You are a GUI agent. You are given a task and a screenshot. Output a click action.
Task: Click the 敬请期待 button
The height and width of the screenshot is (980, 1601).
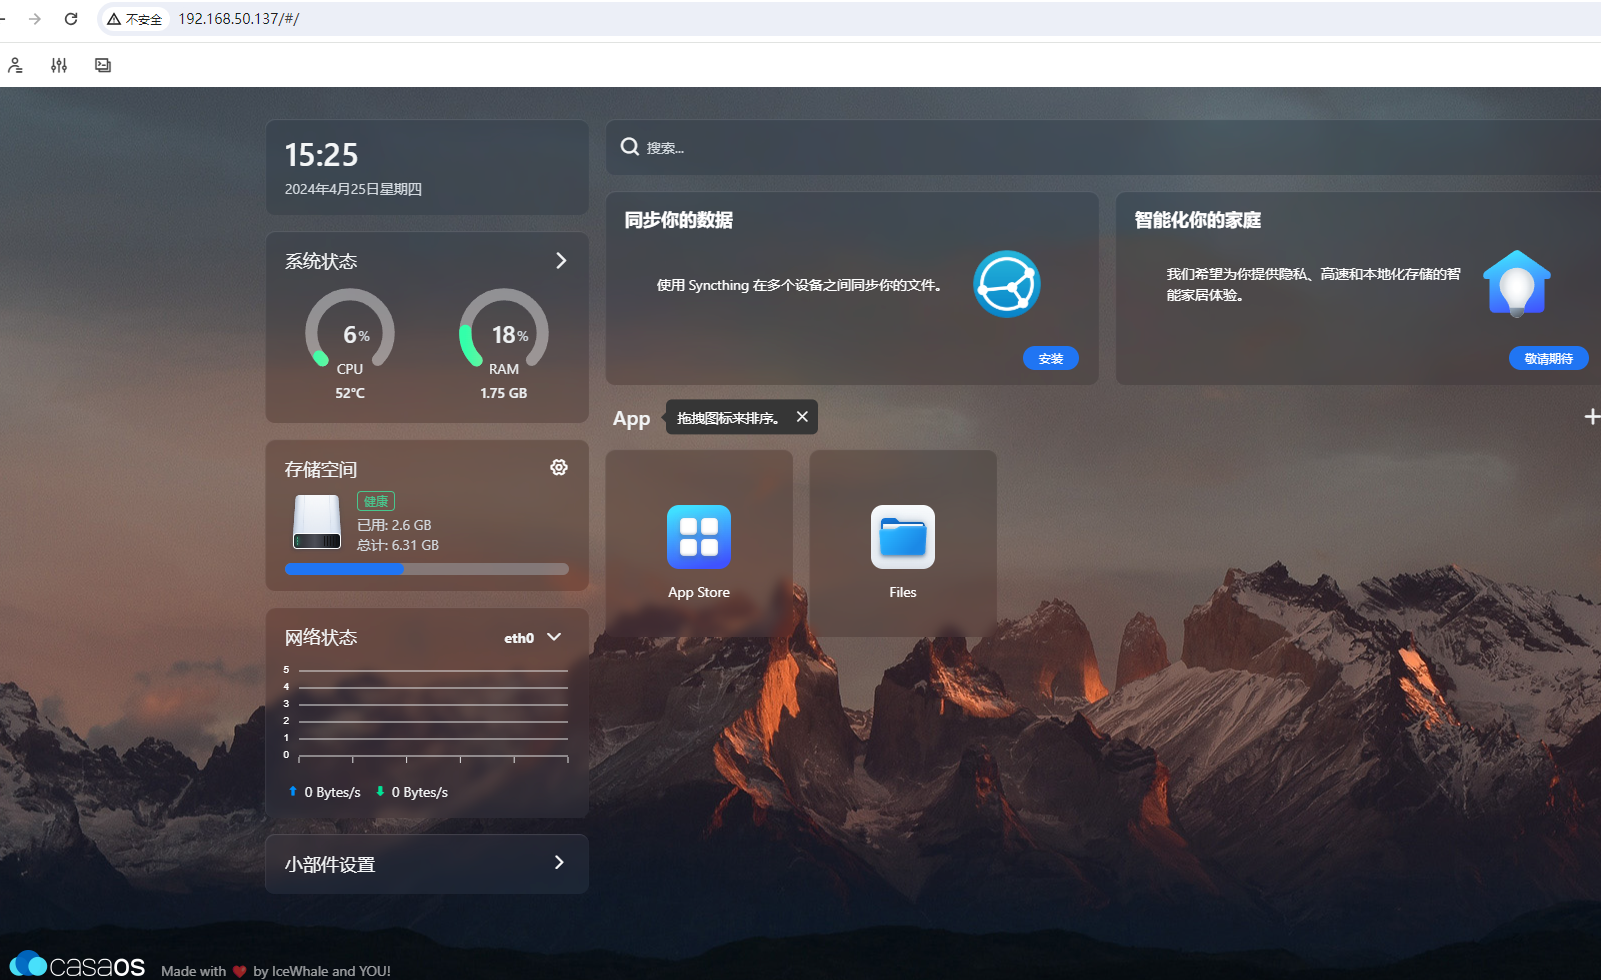(1547, 358)
